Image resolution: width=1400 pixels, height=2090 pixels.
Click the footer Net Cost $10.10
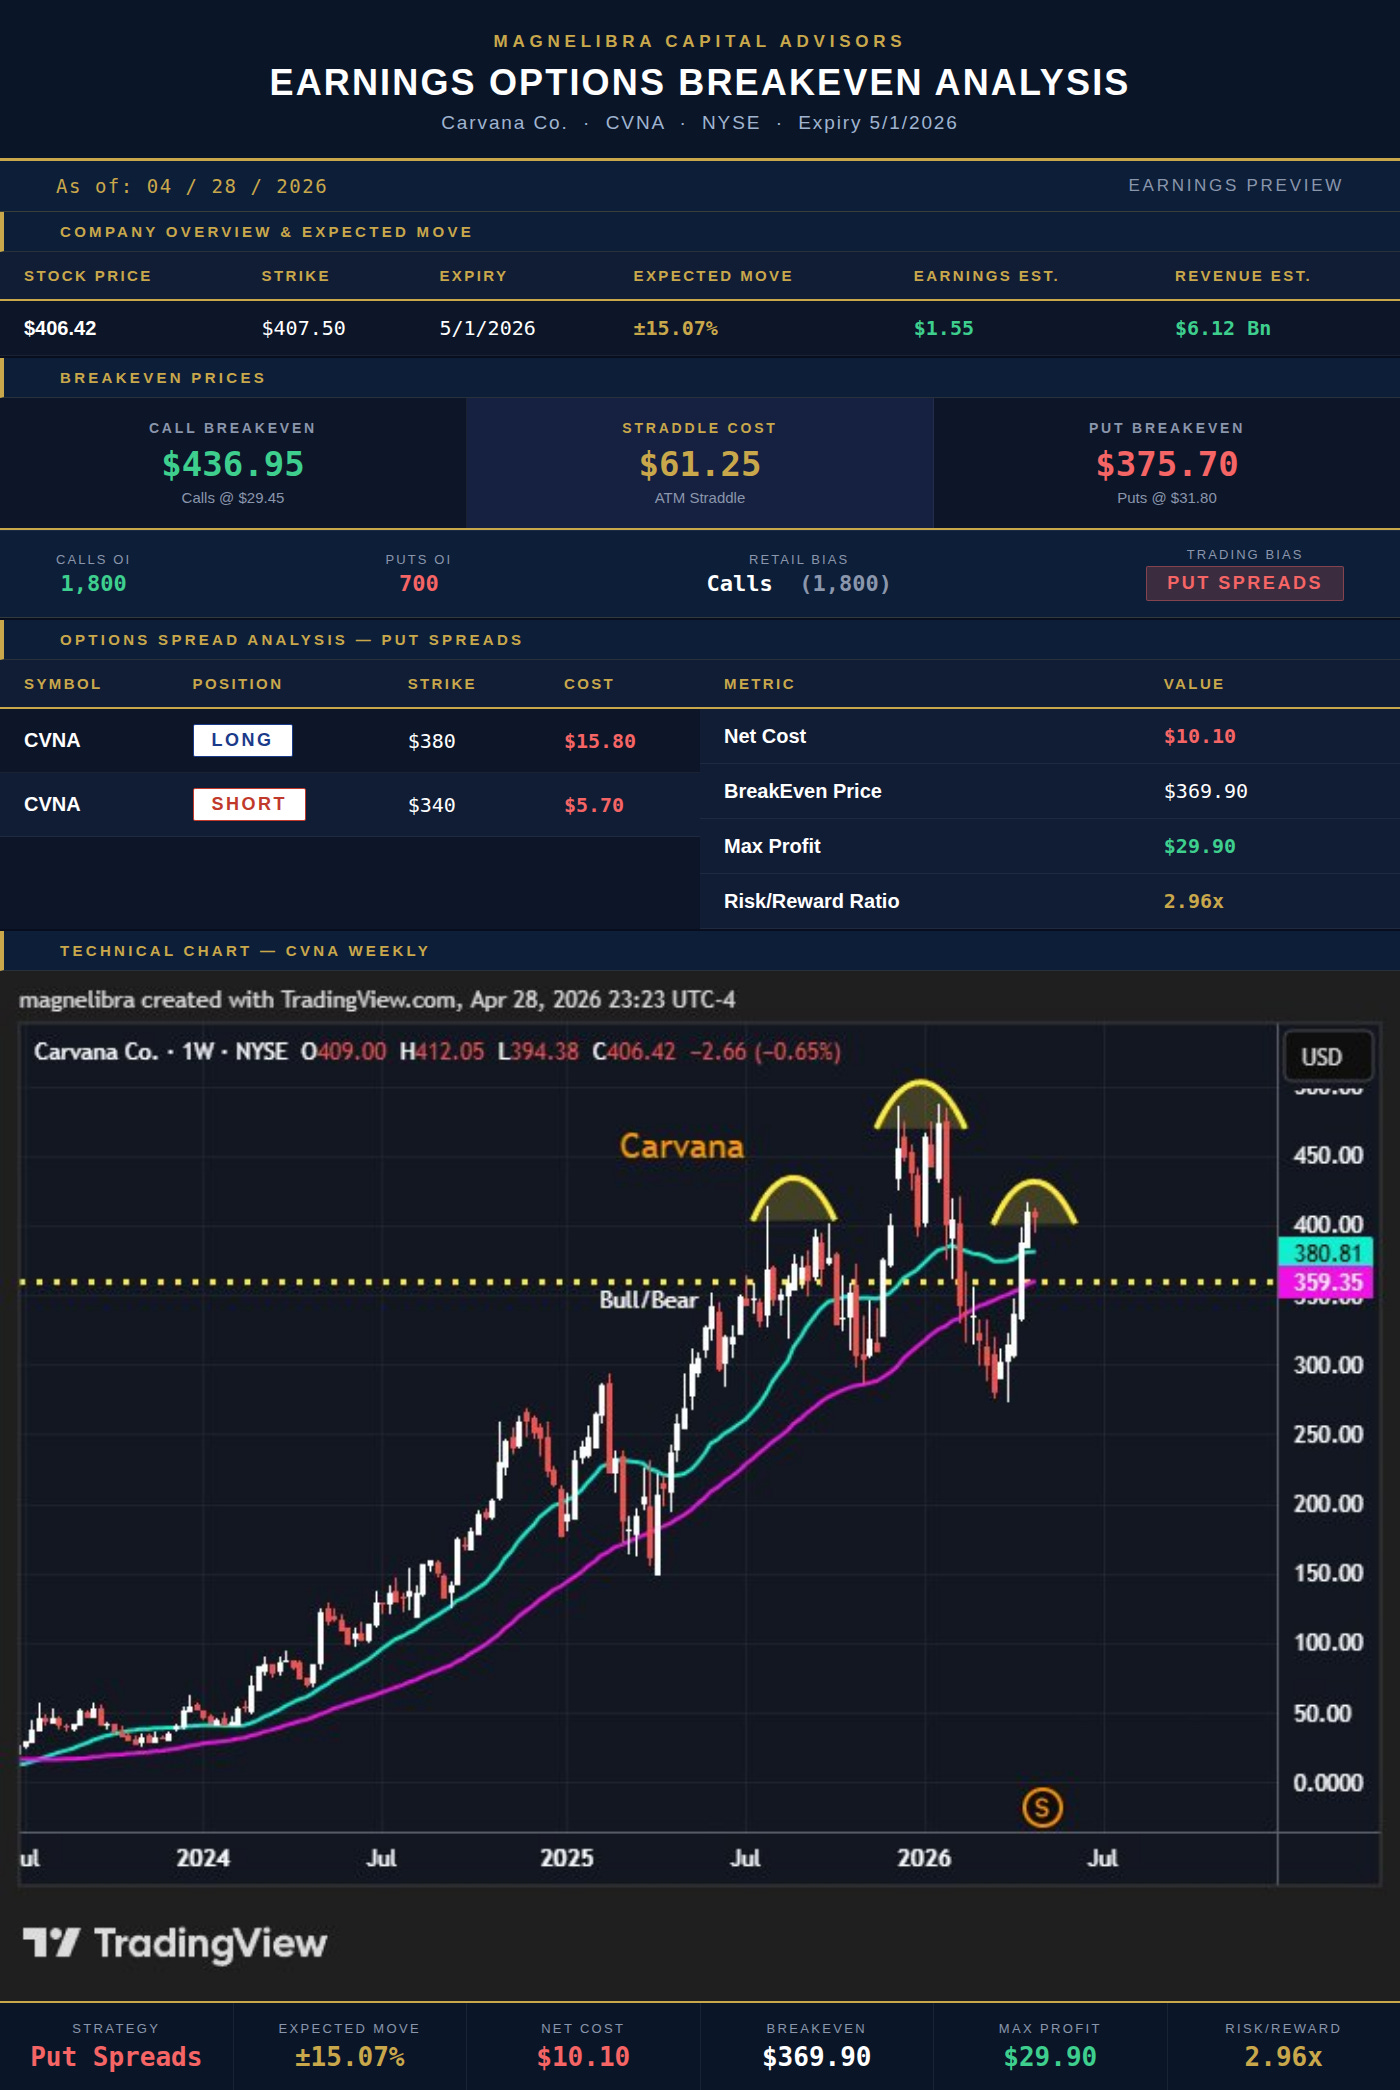click(583, 2057)
